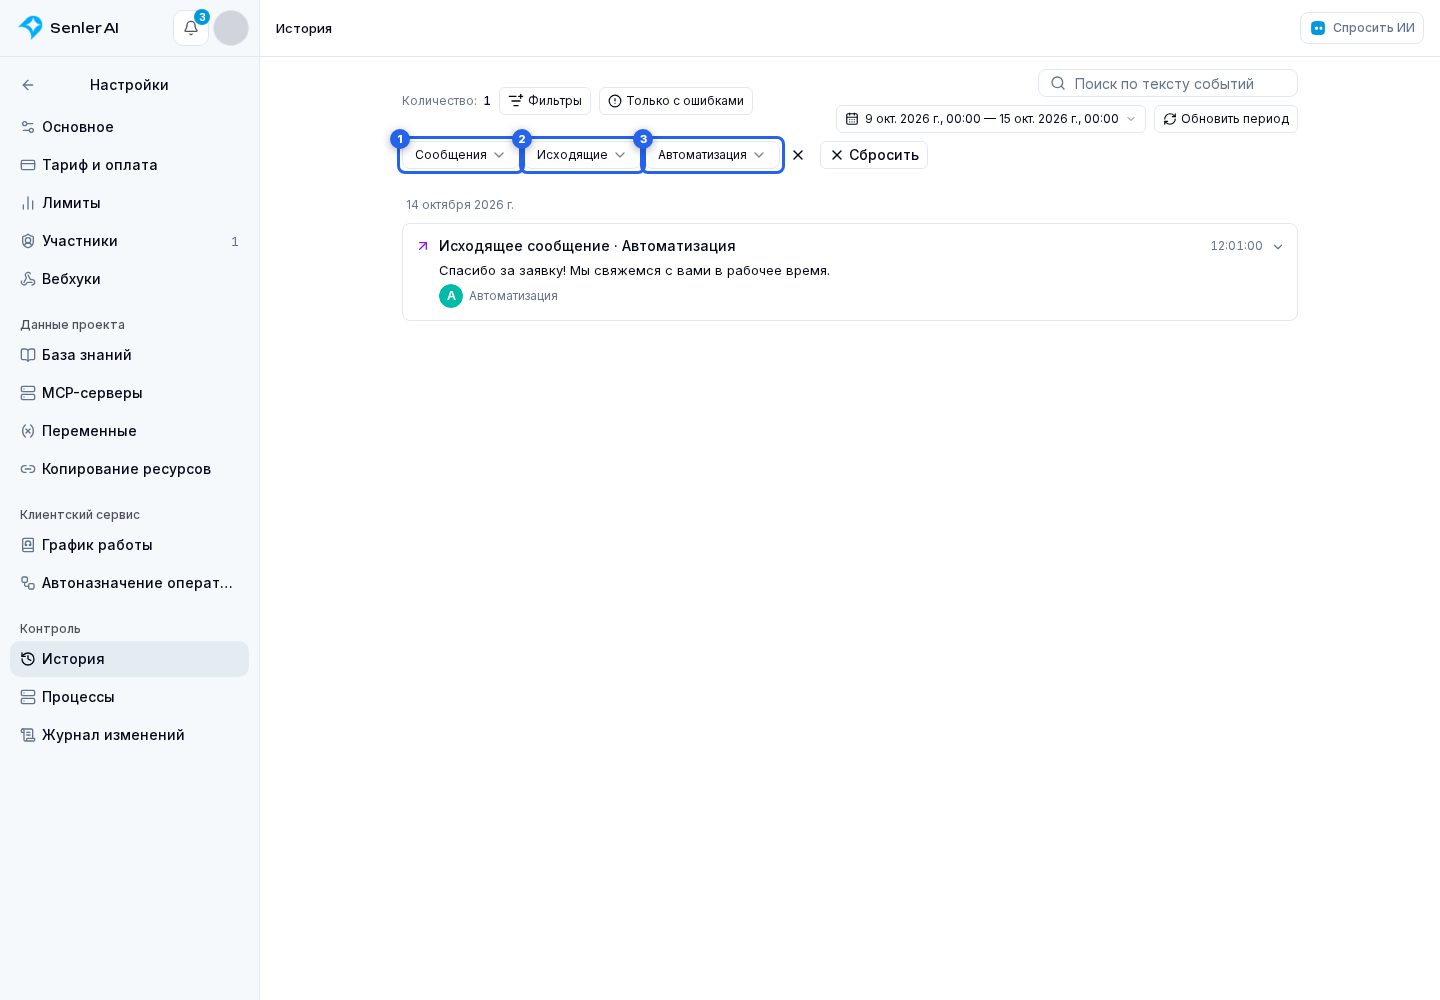This screenshot has width=1440, height=1000.
Task: Focus the Поиск по тексту событий field
Action: (x=1168, y=83)
